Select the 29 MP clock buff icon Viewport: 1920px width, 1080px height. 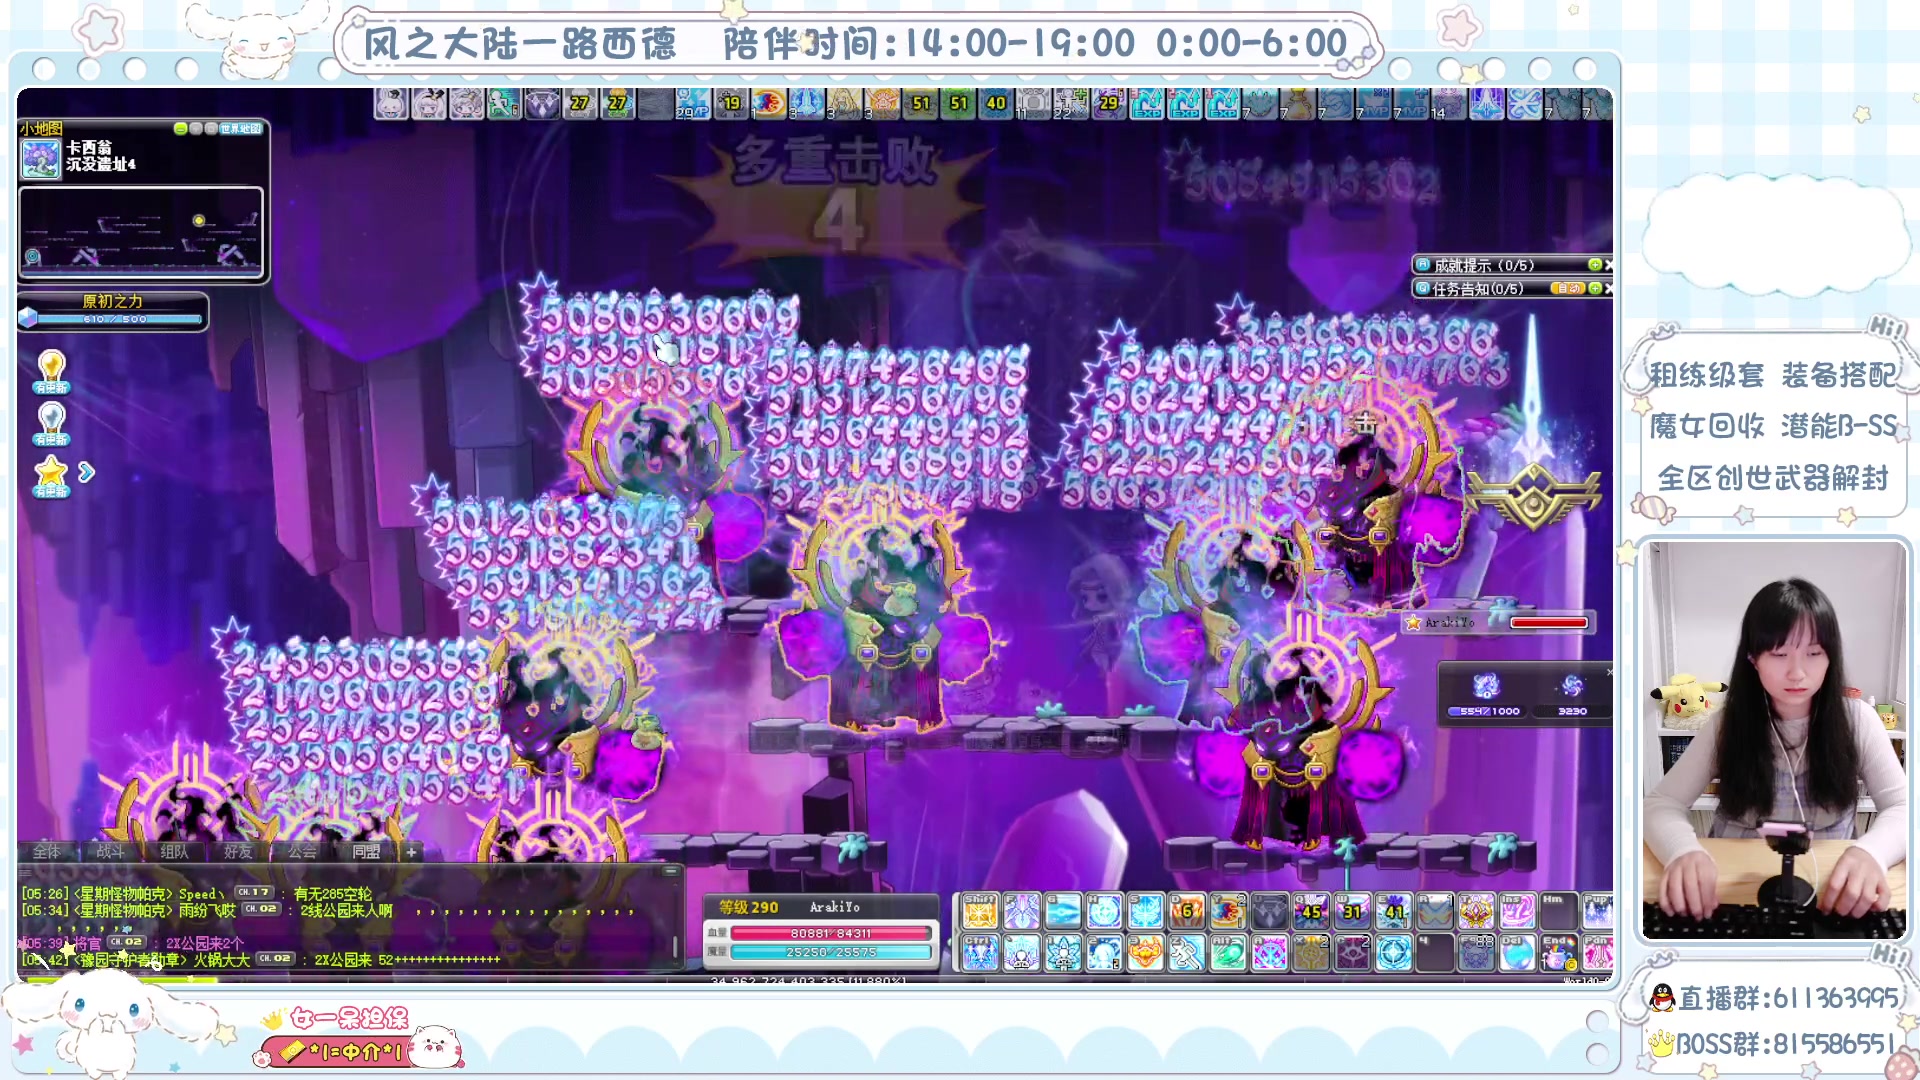point(693,104)
